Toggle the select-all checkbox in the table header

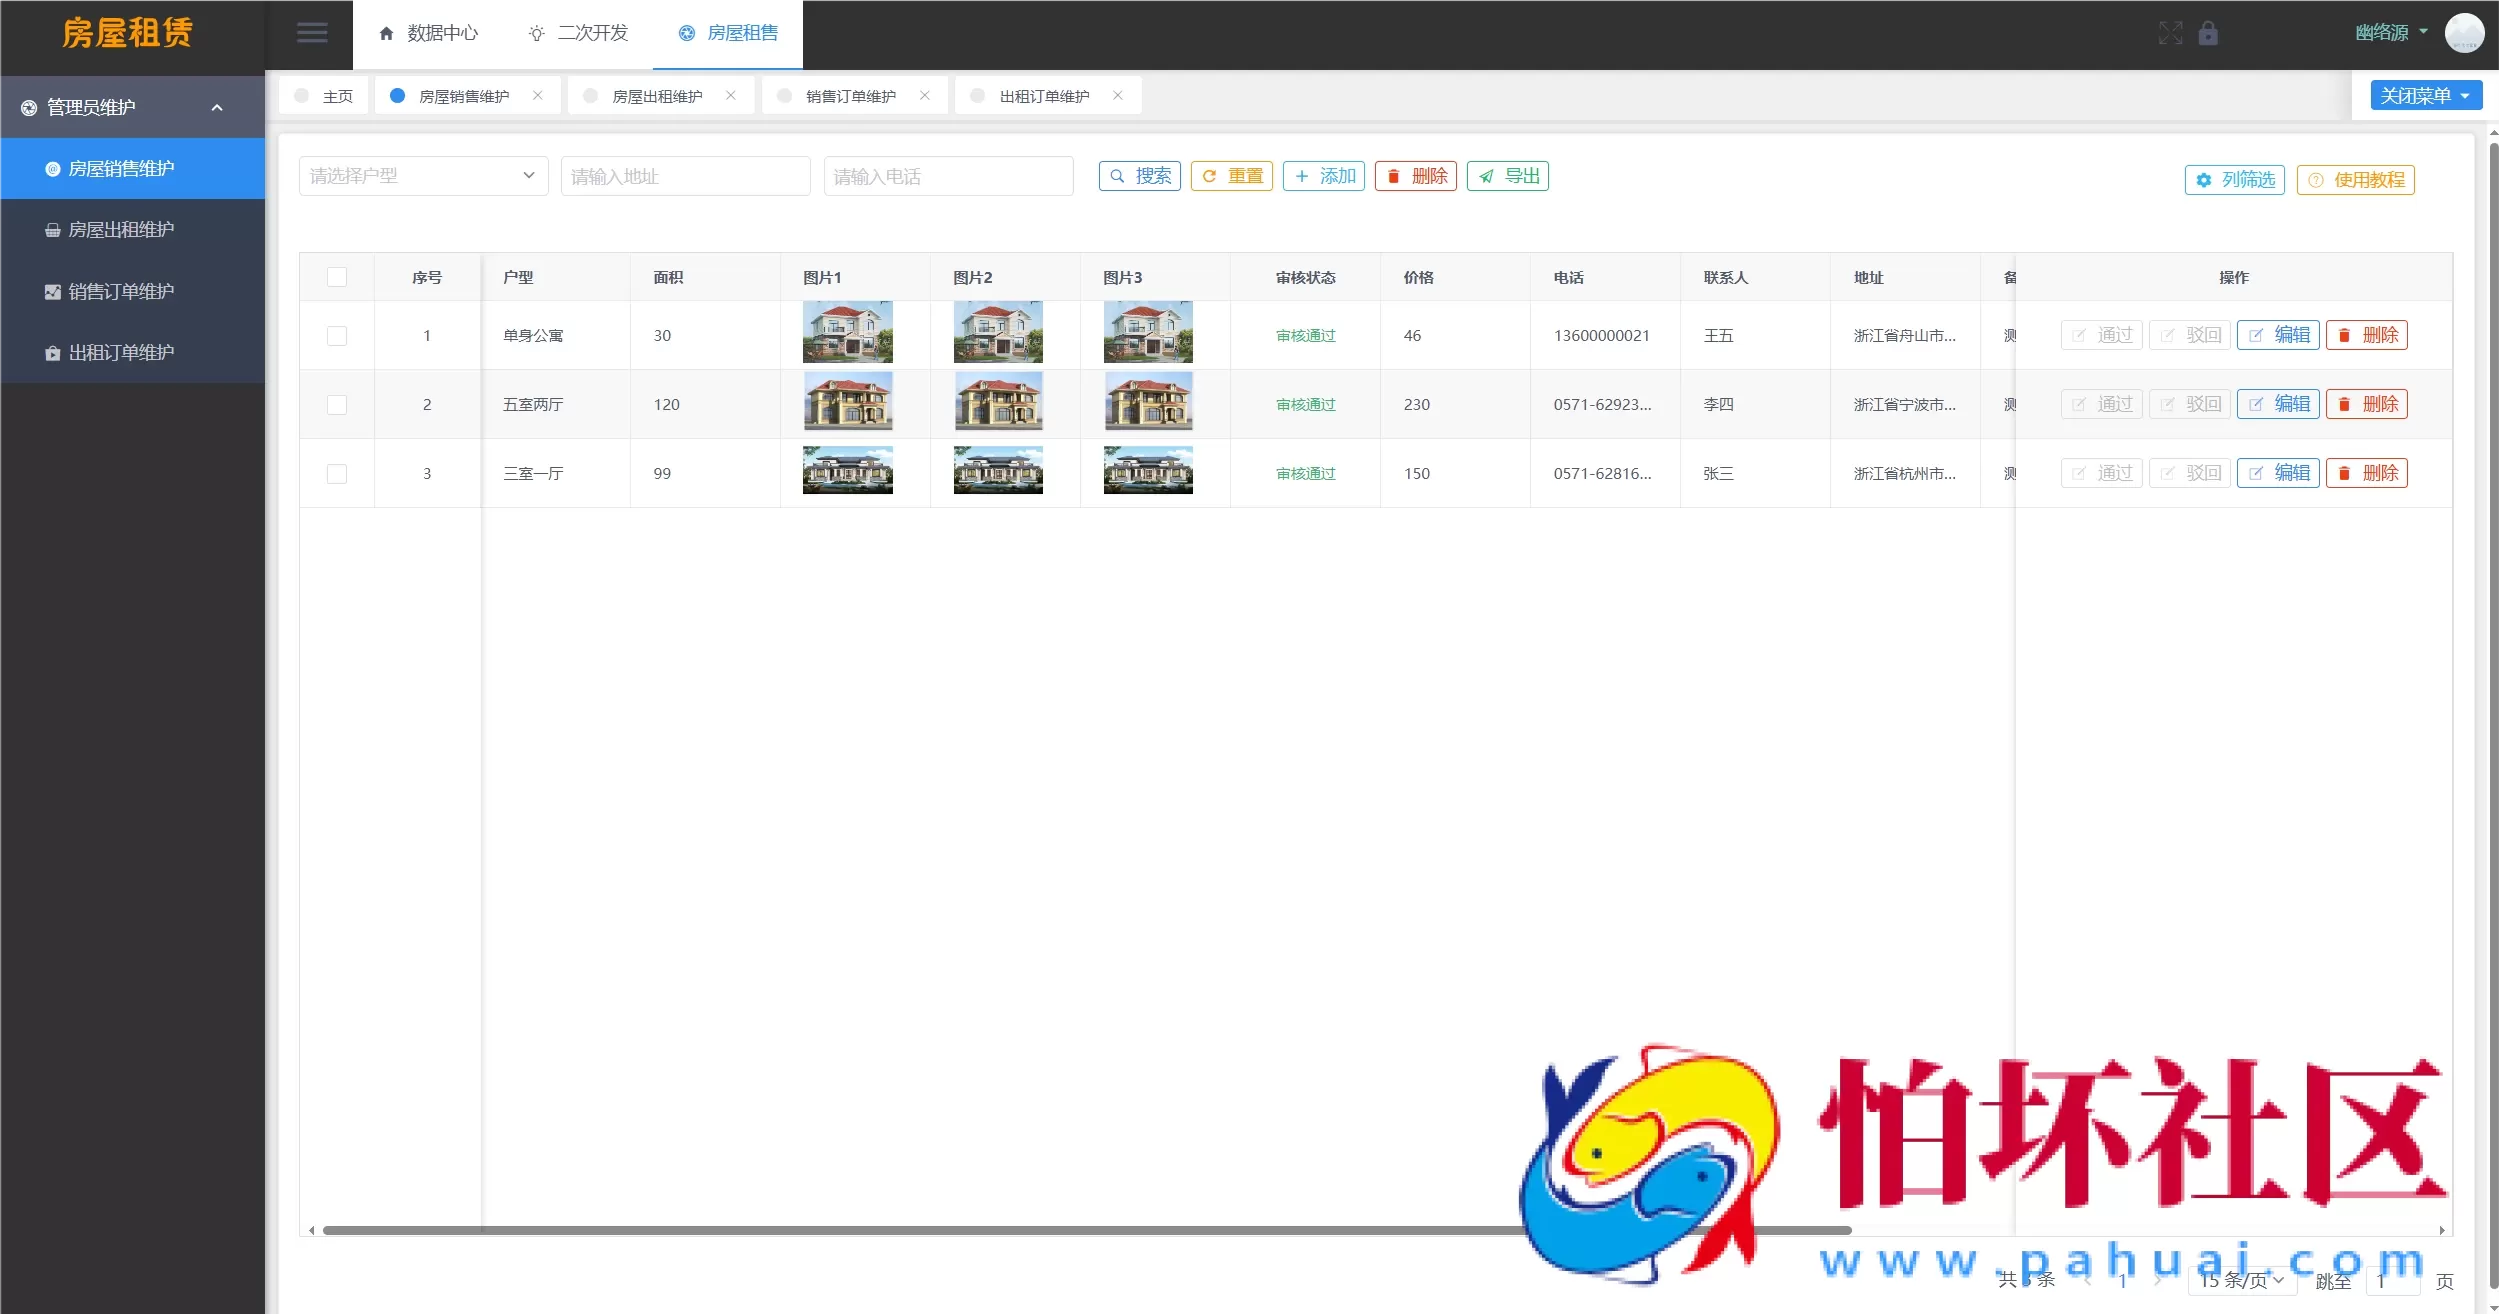[x=337, y=277]
